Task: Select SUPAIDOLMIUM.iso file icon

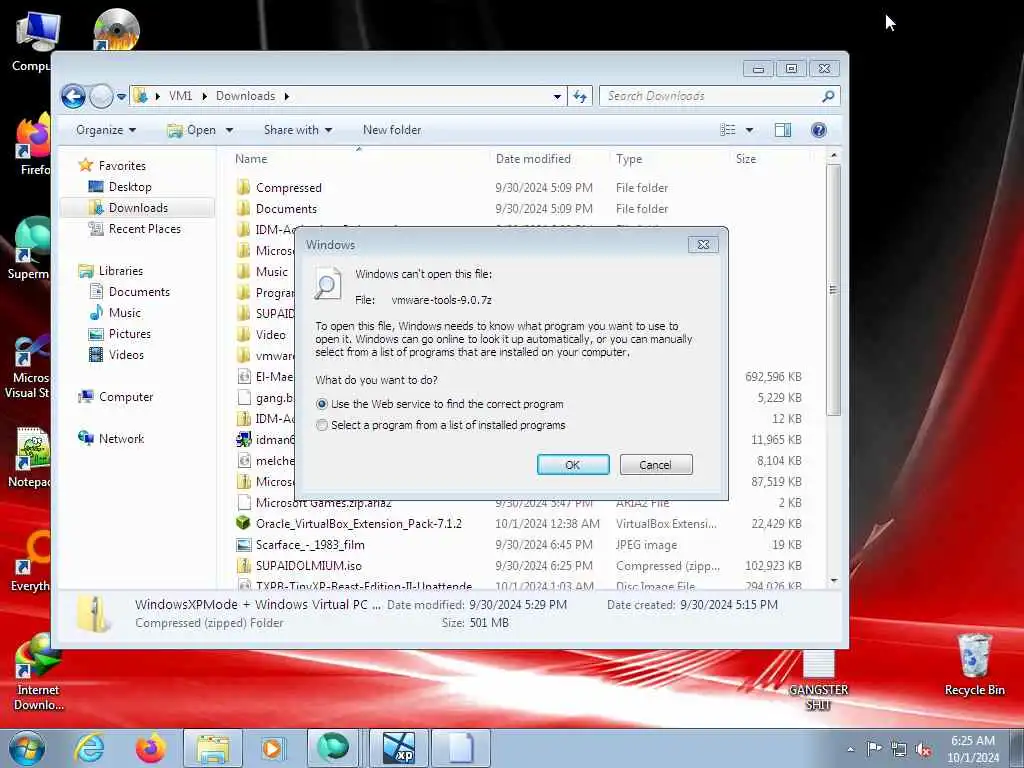Action: (244, 566)
